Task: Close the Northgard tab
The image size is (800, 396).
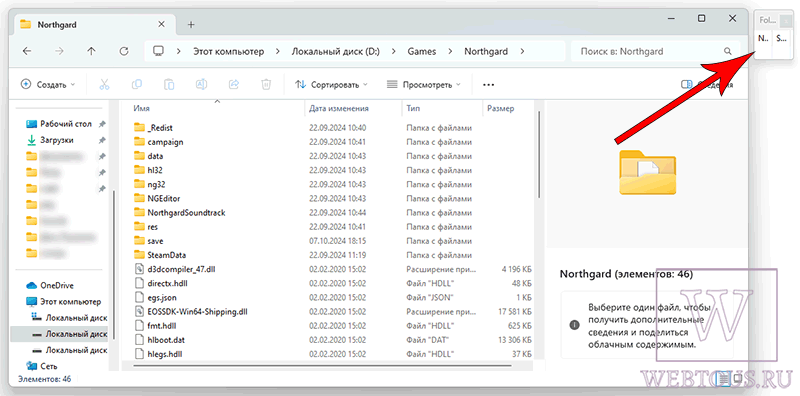Action: point(161,24)
